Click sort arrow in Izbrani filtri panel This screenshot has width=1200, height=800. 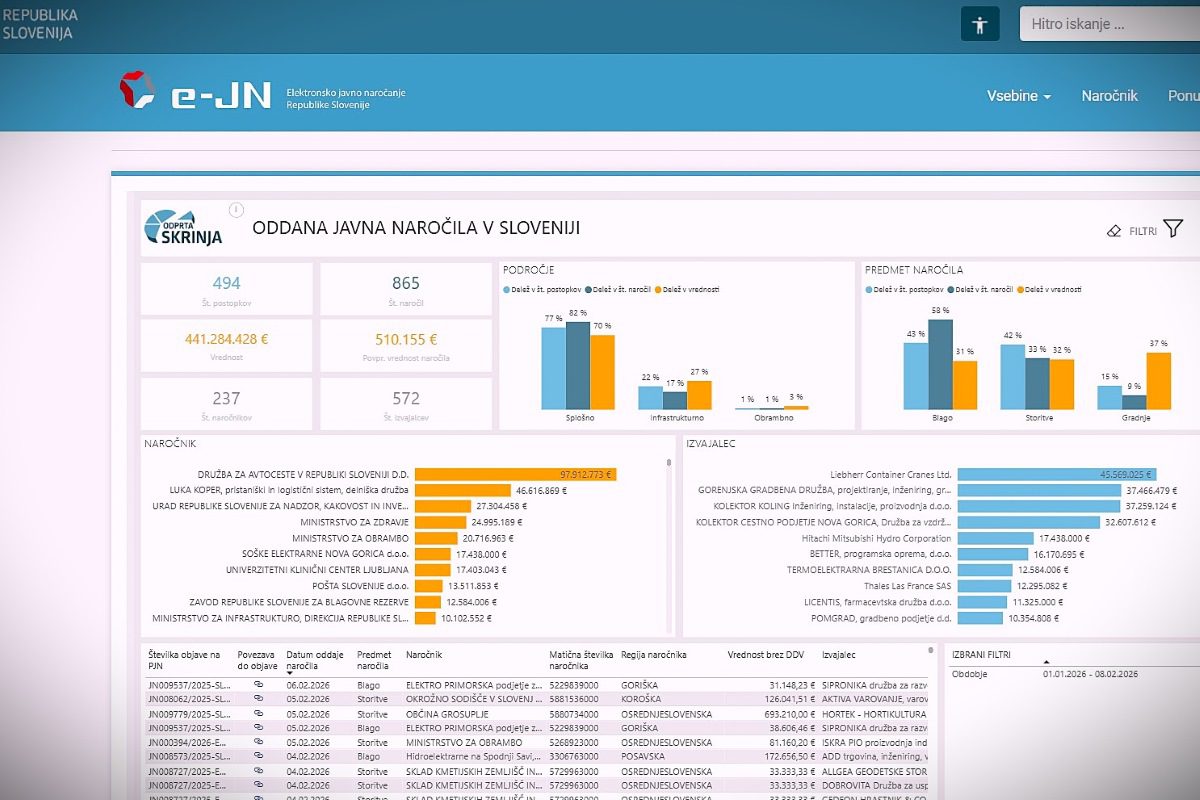1047,662
